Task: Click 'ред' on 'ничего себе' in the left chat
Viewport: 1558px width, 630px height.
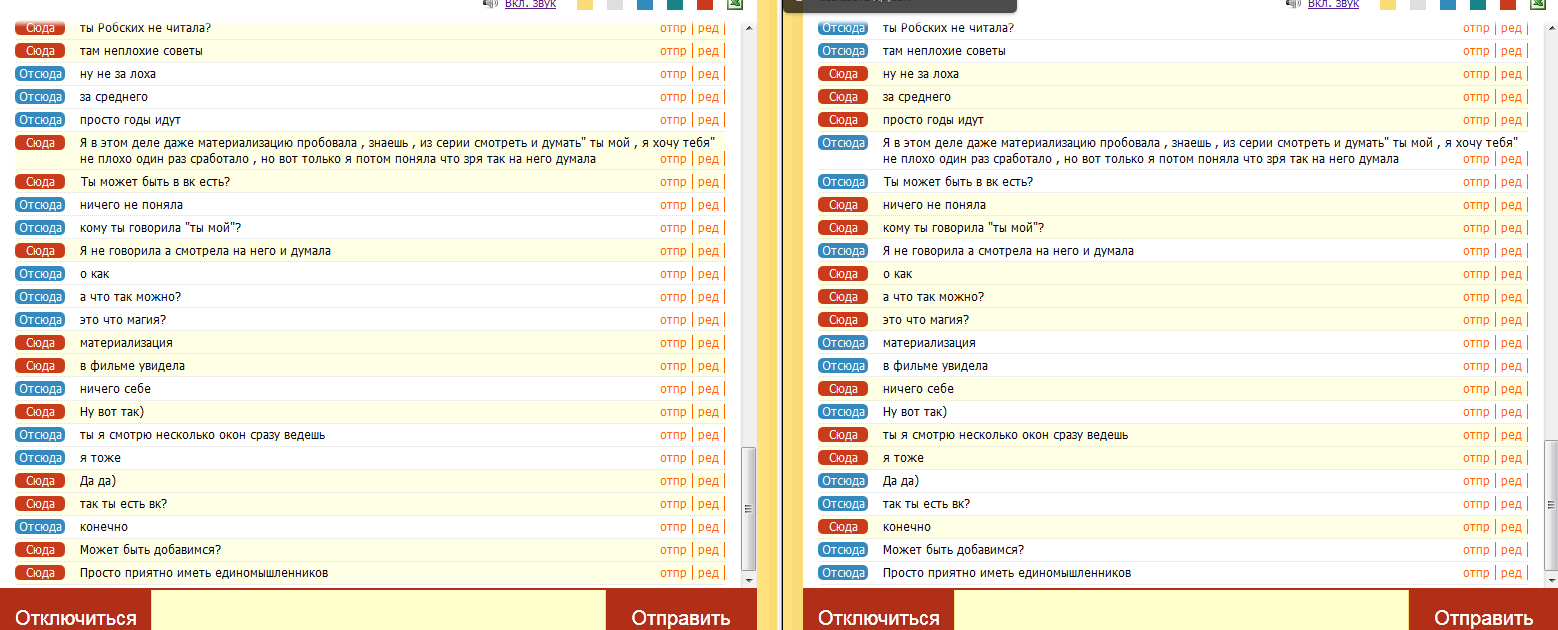Action: [708, 389]
